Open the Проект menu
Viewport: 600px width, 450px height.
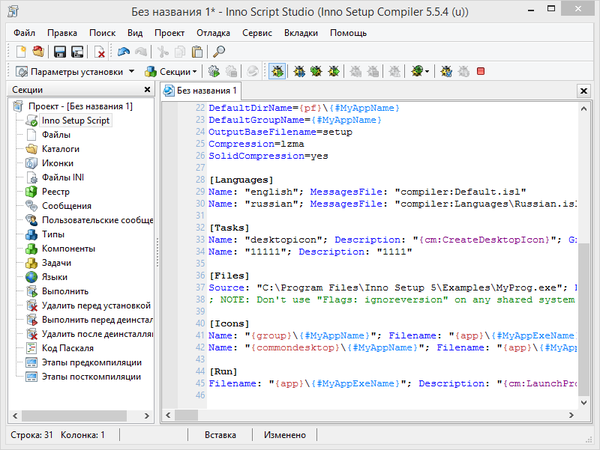(171, 33)
